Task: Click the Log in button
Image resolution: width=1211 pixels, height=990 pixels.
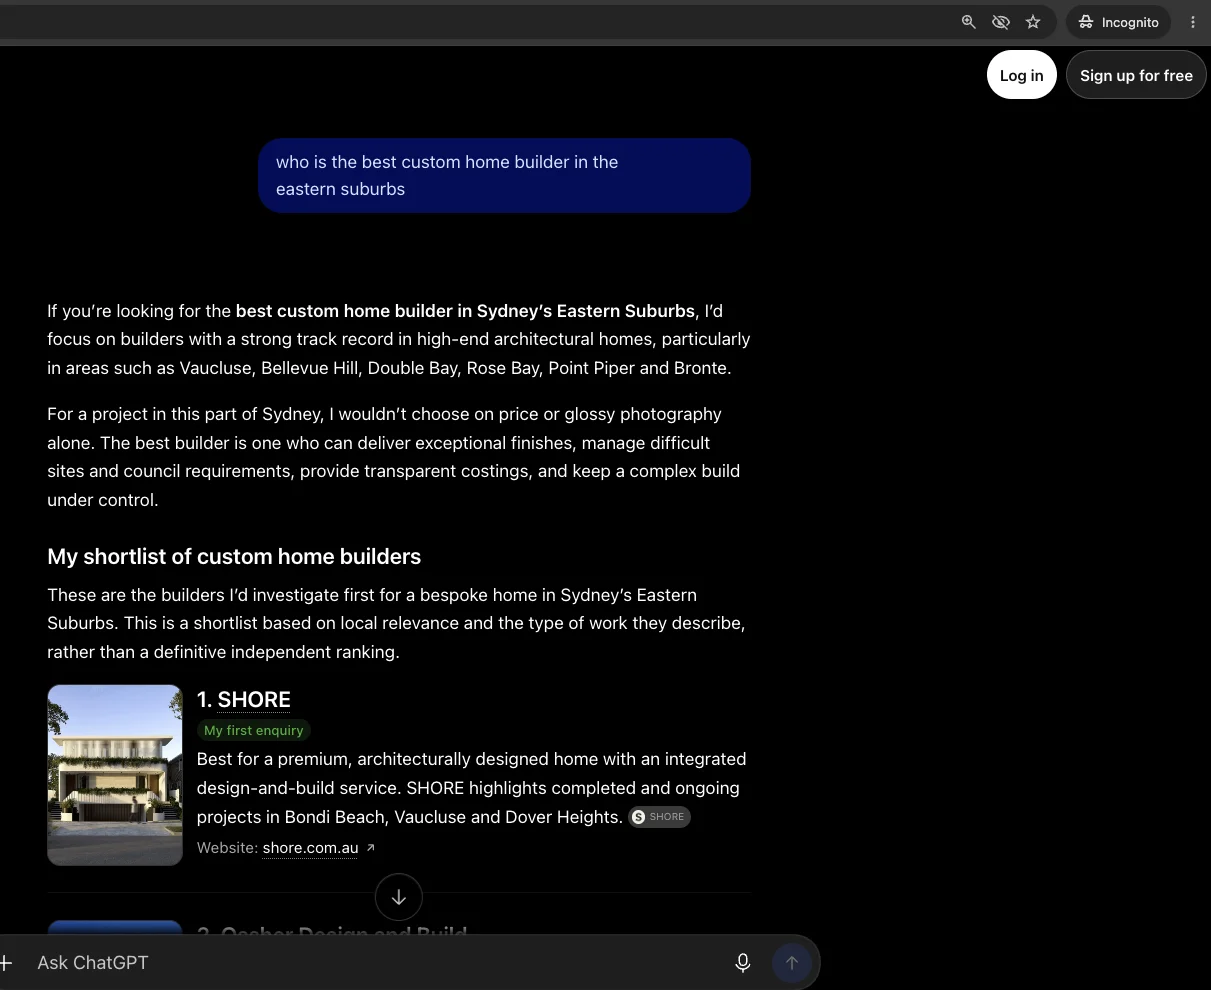Action: click(1021, 75)
